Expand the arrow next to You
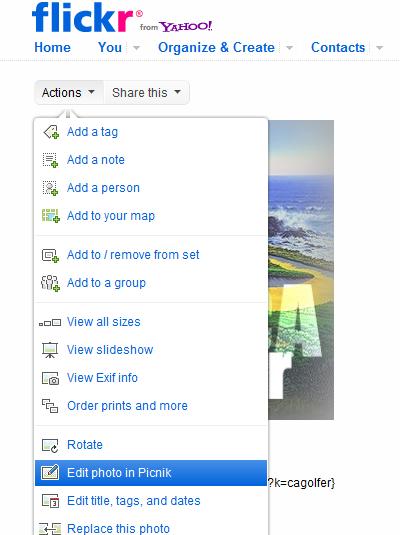The height and width of the screenshot is (535, 400). pos(136,47)
